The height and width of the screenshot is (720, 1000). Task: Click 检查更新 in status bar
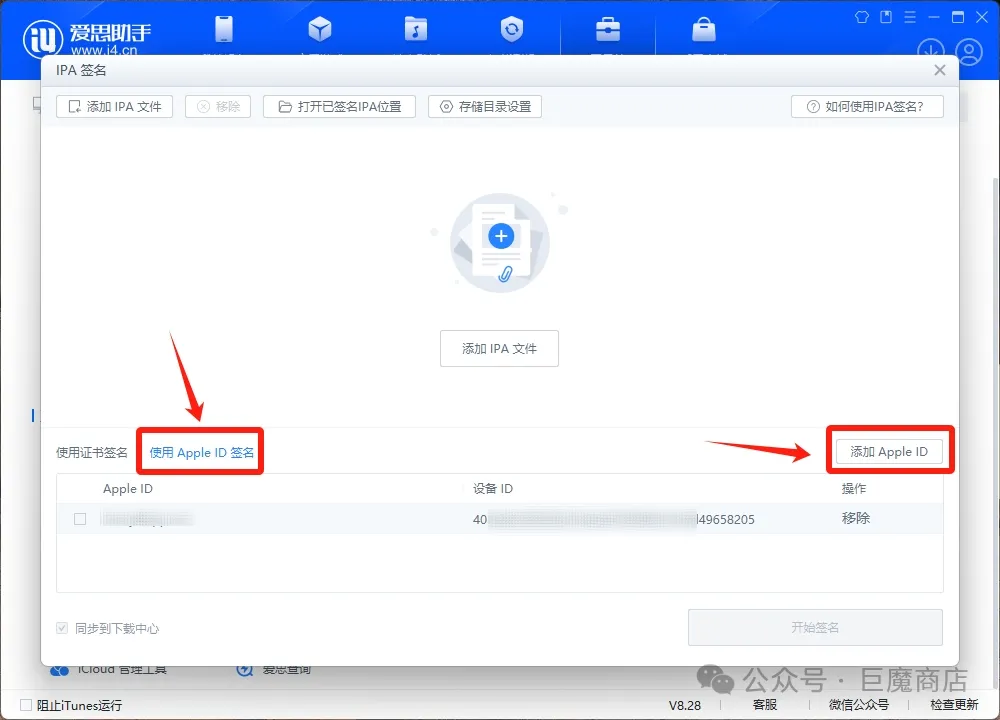point(954,705)
